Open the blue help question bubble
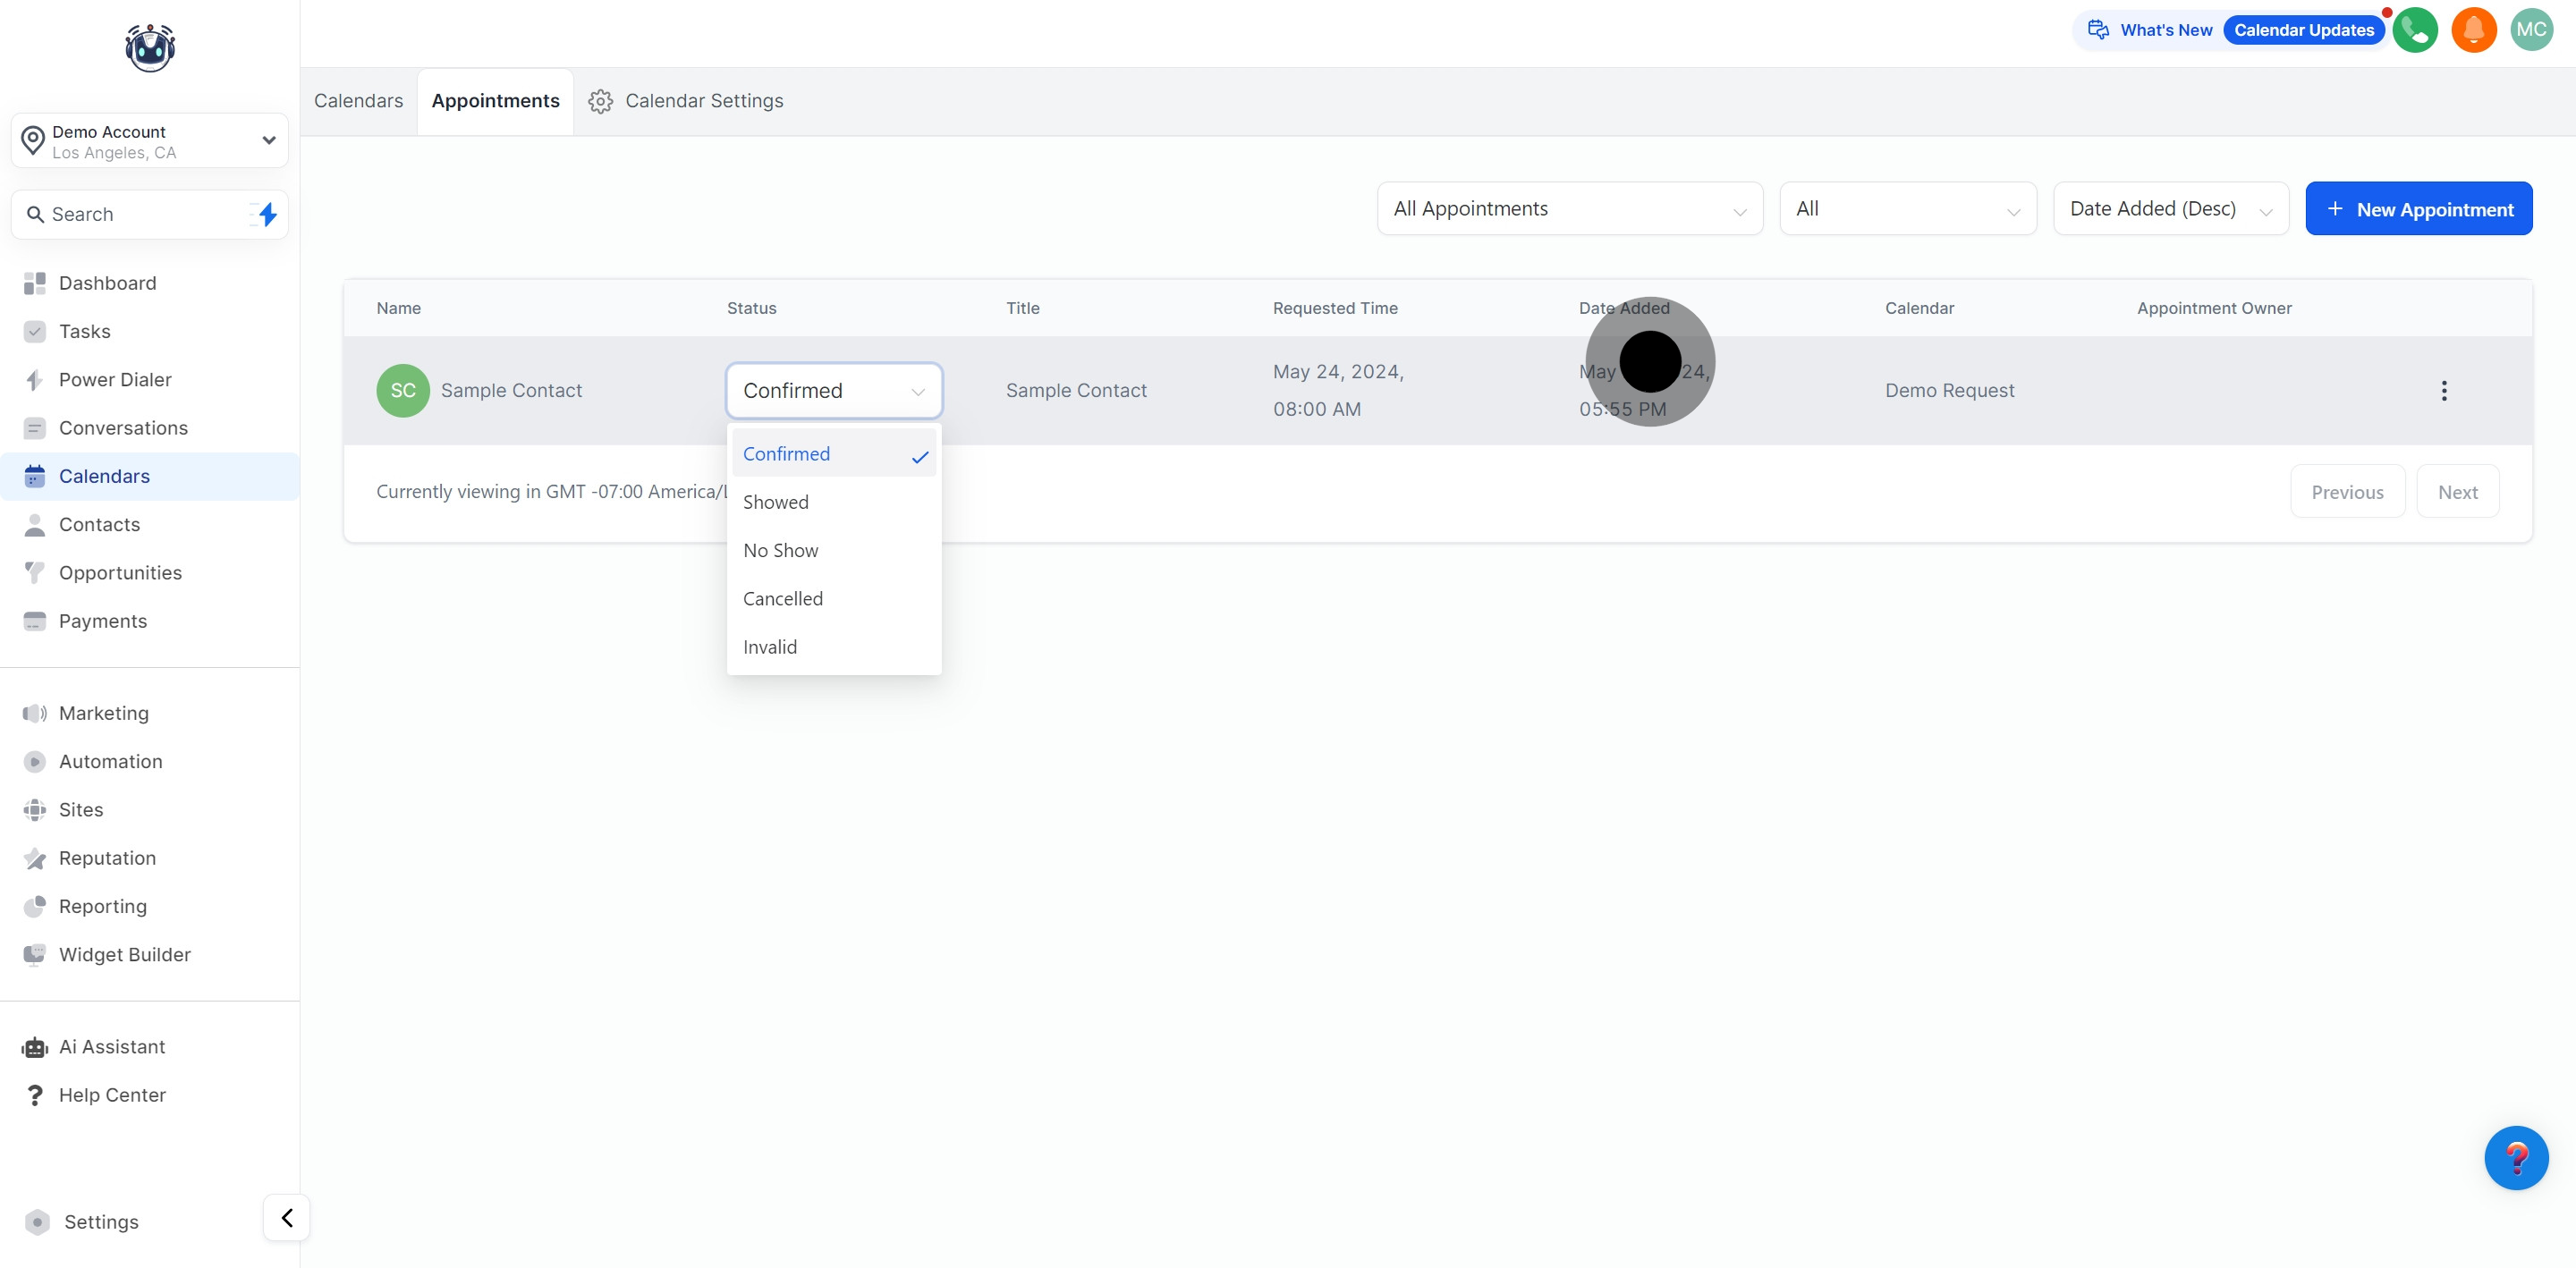Screen dimensions: 2576x1268 [x=2515, y=1158]
